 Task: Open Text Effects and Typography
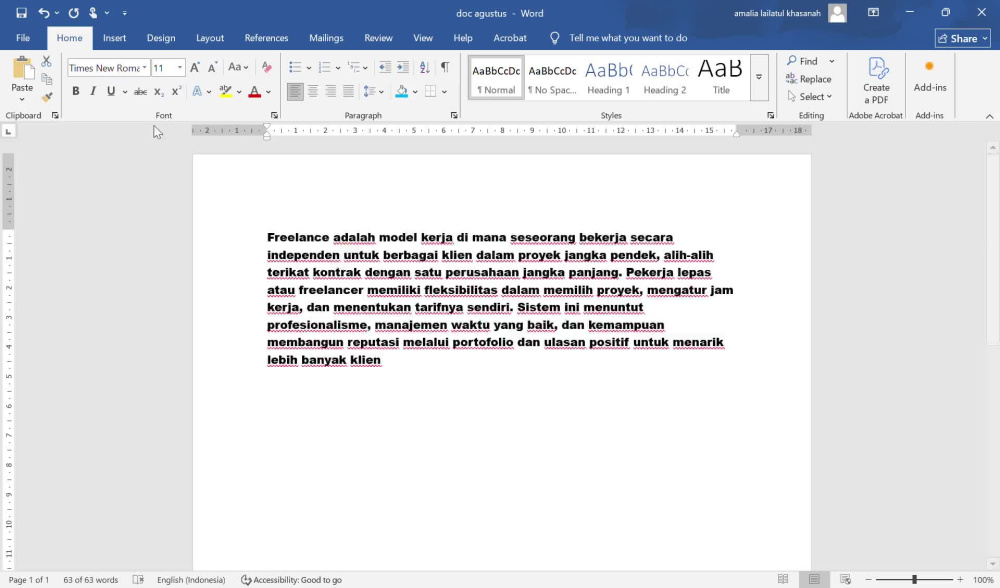(x=198, y=91)
